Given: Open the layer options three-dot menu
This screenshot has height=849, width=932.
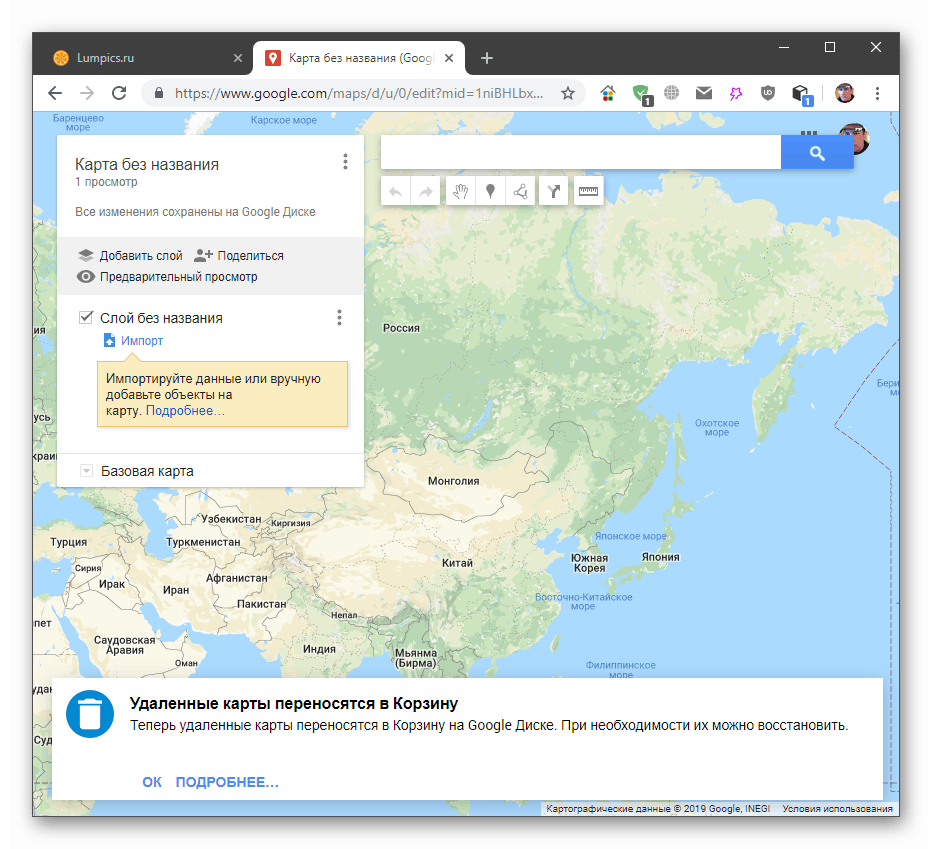Looking at the screenshot, I should point(339,317).
